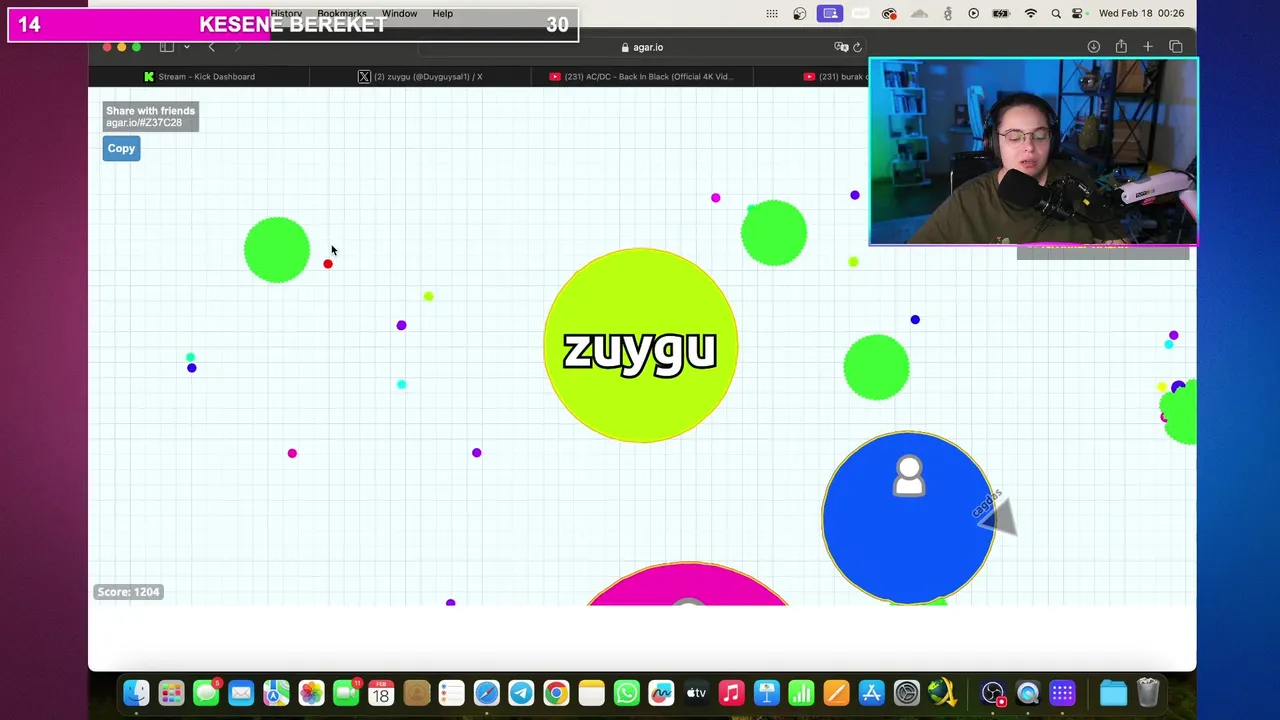Click the date and time in menu bar
1280x720 pixels.
(1141, 13)
